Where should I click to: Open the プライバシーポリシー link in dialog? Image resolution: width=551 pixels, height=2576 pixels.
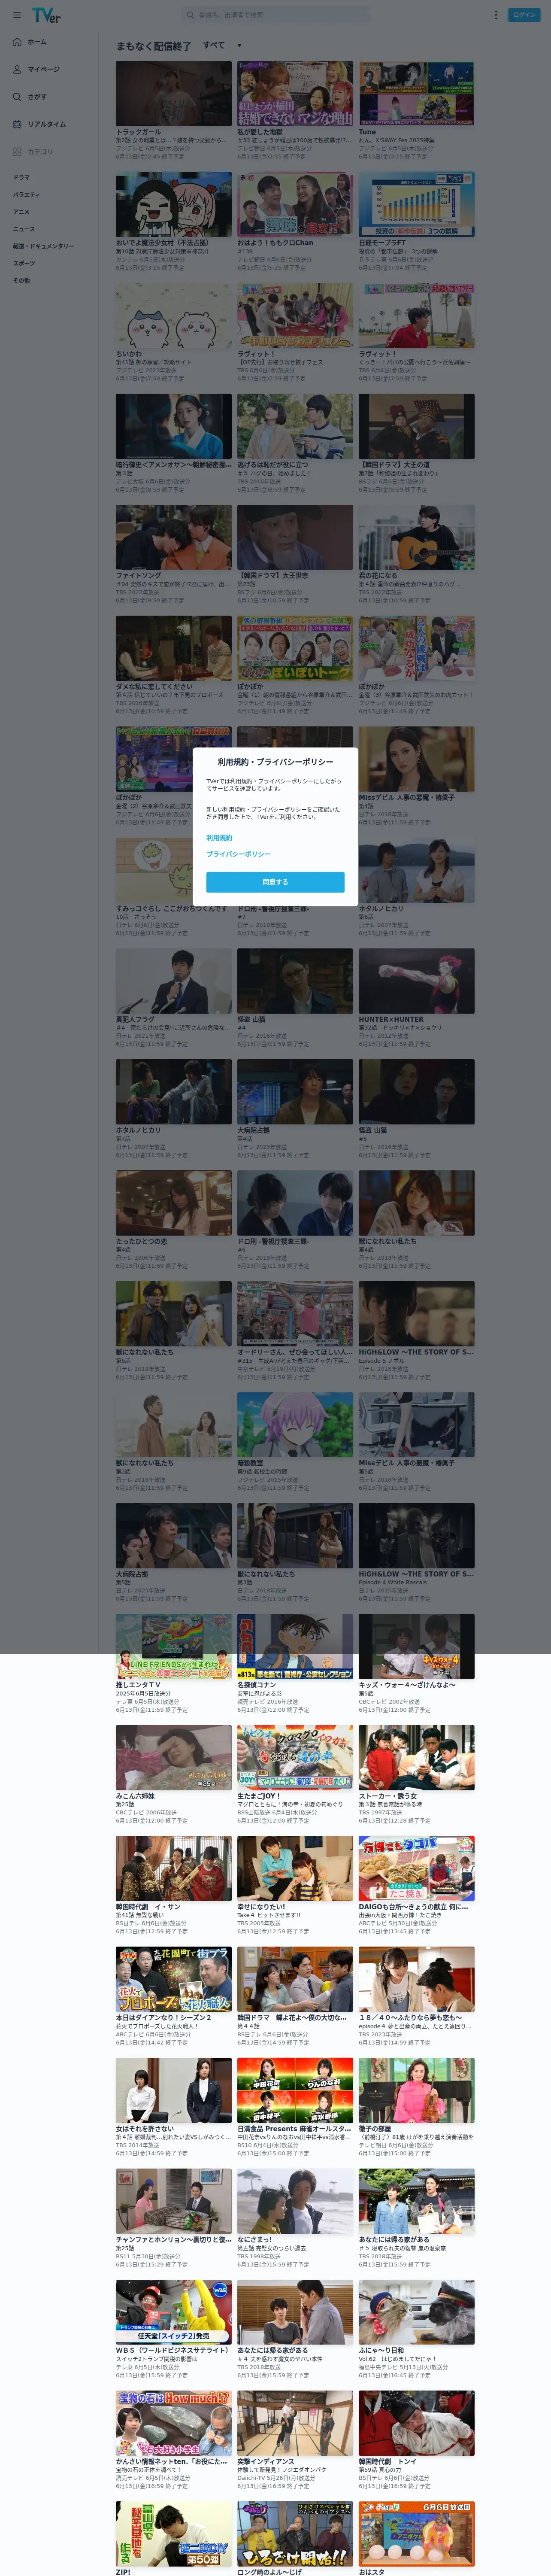(238, 854)
